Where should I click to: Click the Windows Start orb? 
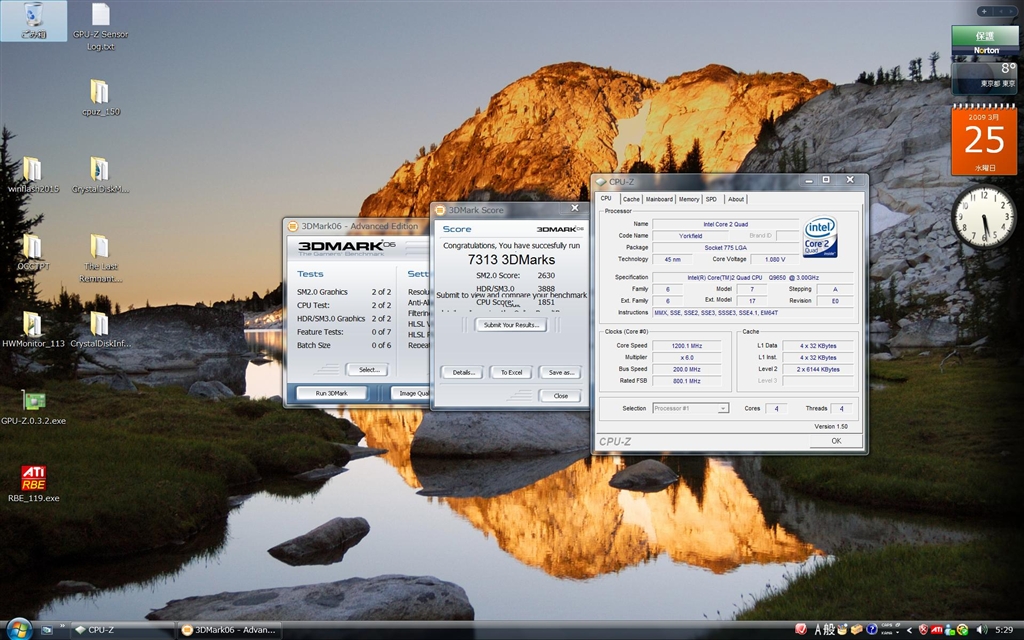tap(19, 628)
